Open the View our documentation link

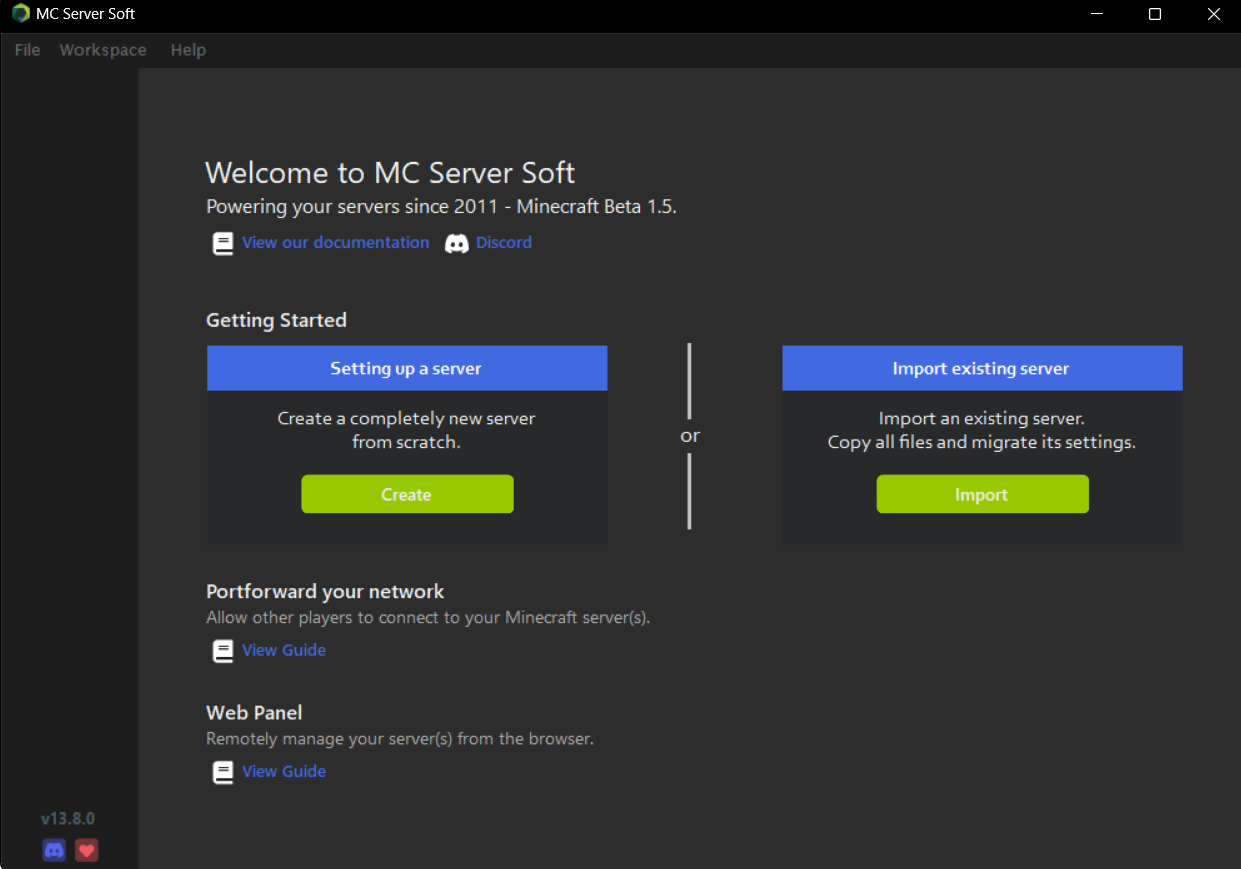(335, 242)
